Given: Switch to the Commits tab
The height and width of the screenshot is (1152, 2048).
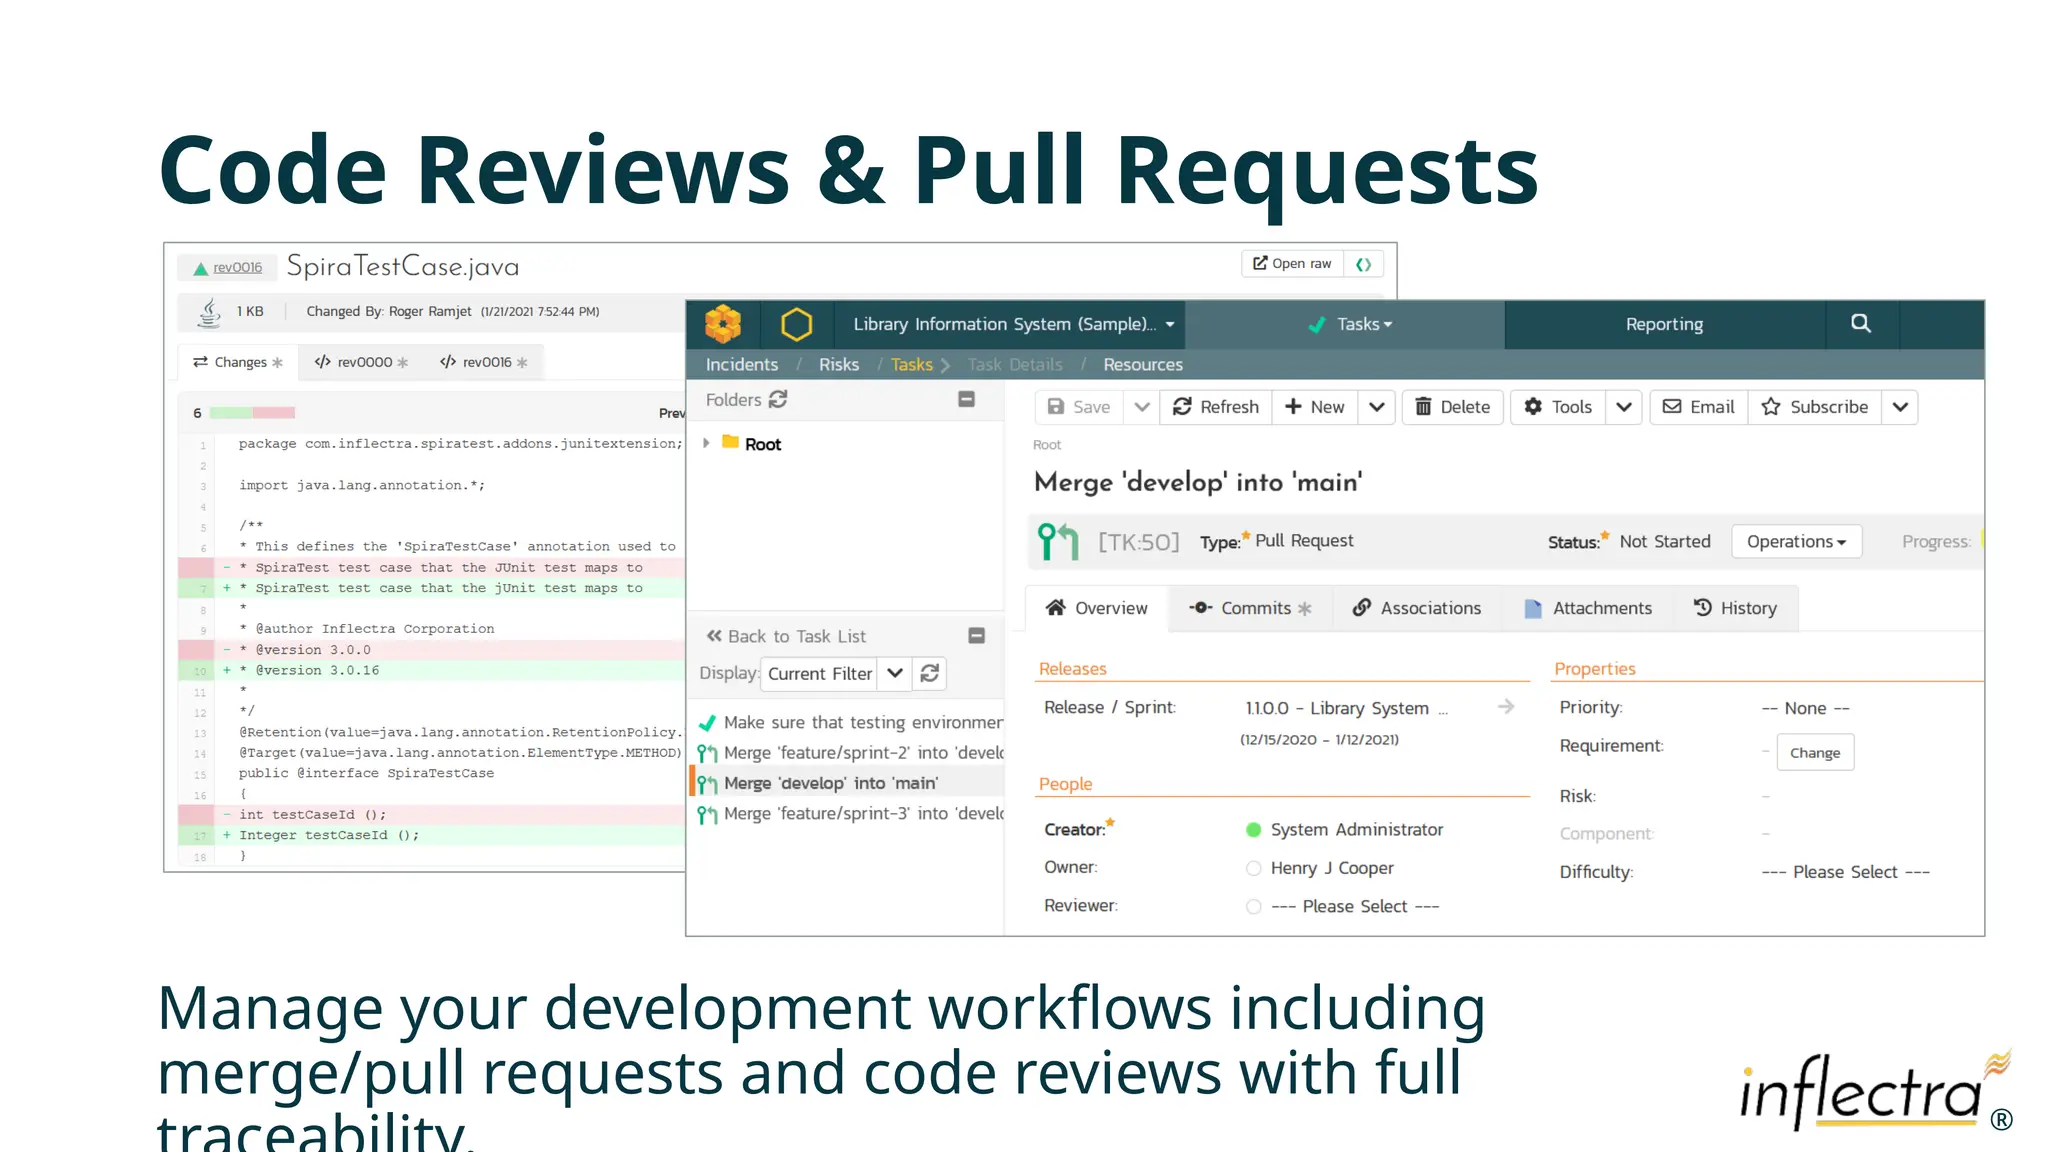Looking at the screenshot, I should coord(1250,608).
